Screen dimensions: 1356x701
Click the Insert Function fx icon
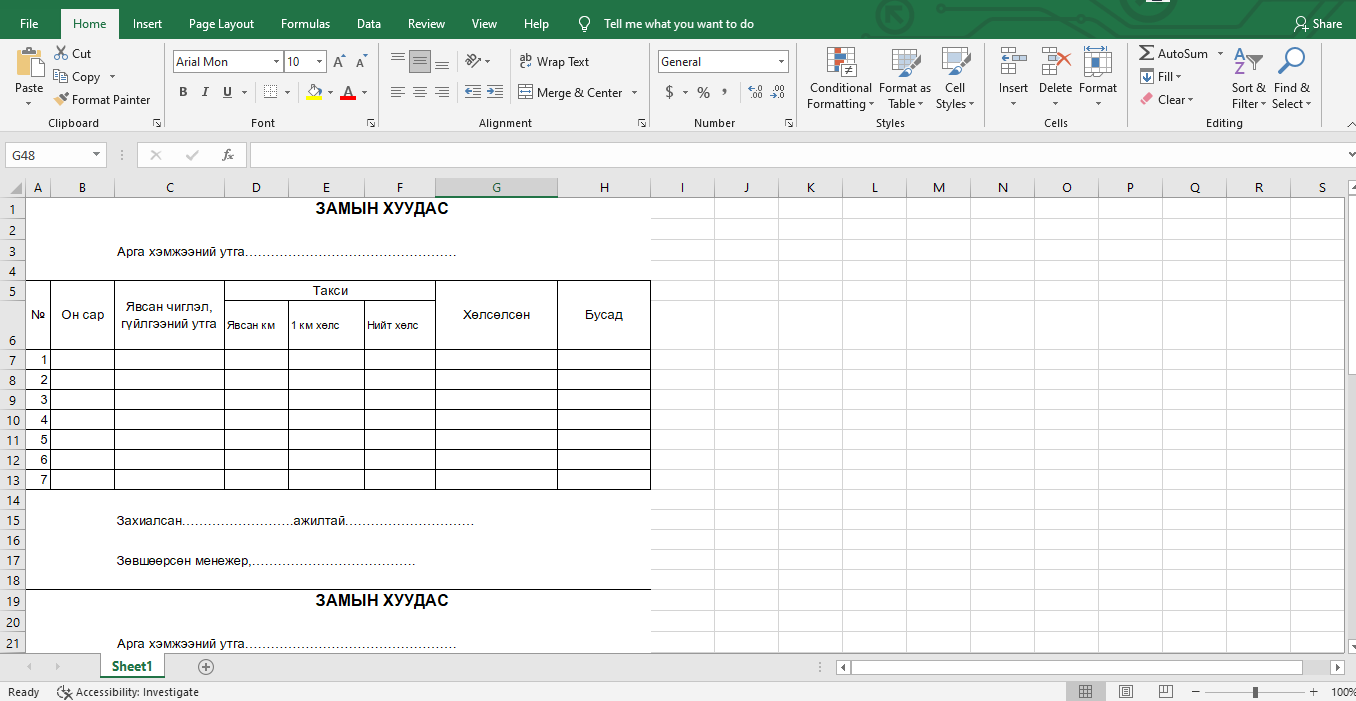tap(228, 155)
